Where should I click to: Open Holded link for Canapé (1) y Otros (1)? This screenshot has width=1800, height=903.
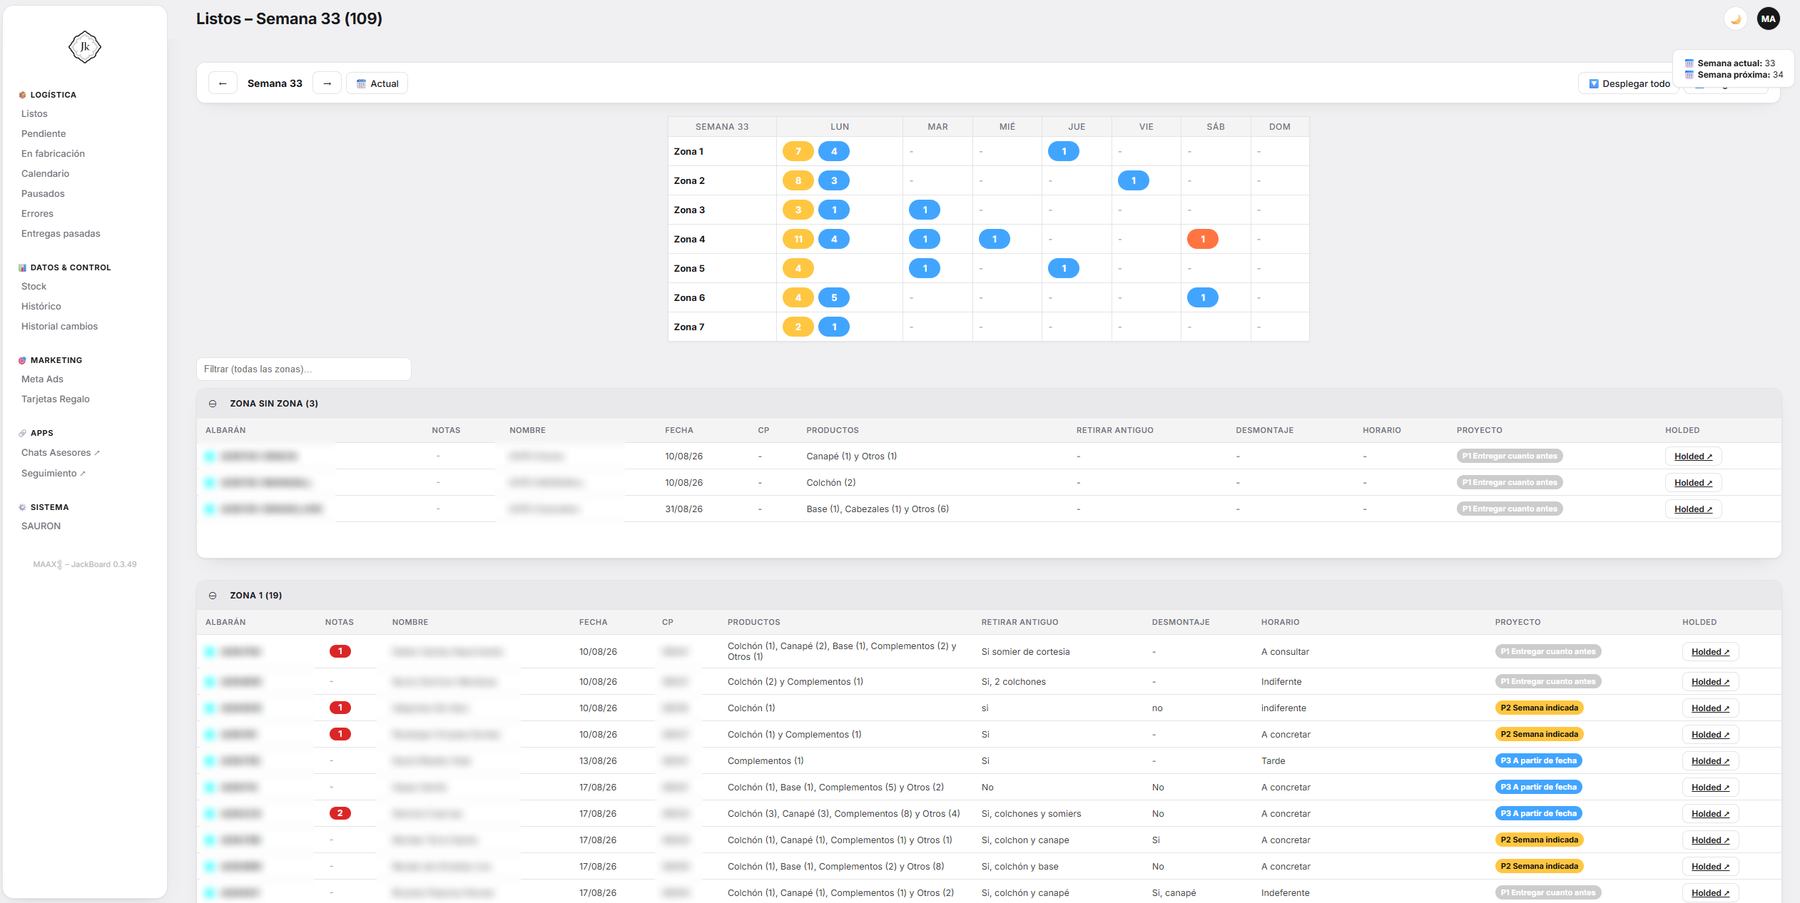pos(1693,457)
